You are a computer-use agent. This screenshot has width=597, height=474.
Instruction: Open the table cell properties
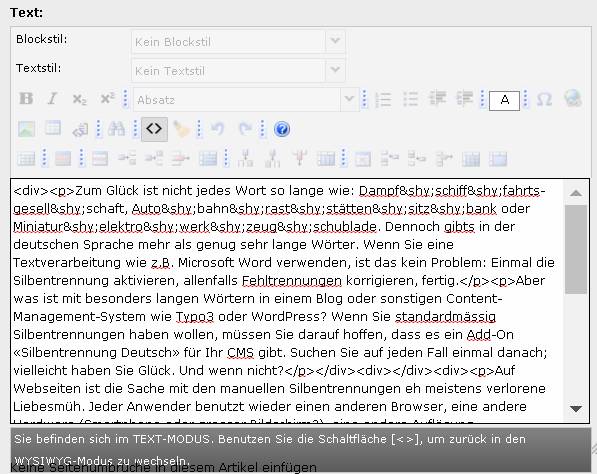pyautogui.click(x=363, y=159)
